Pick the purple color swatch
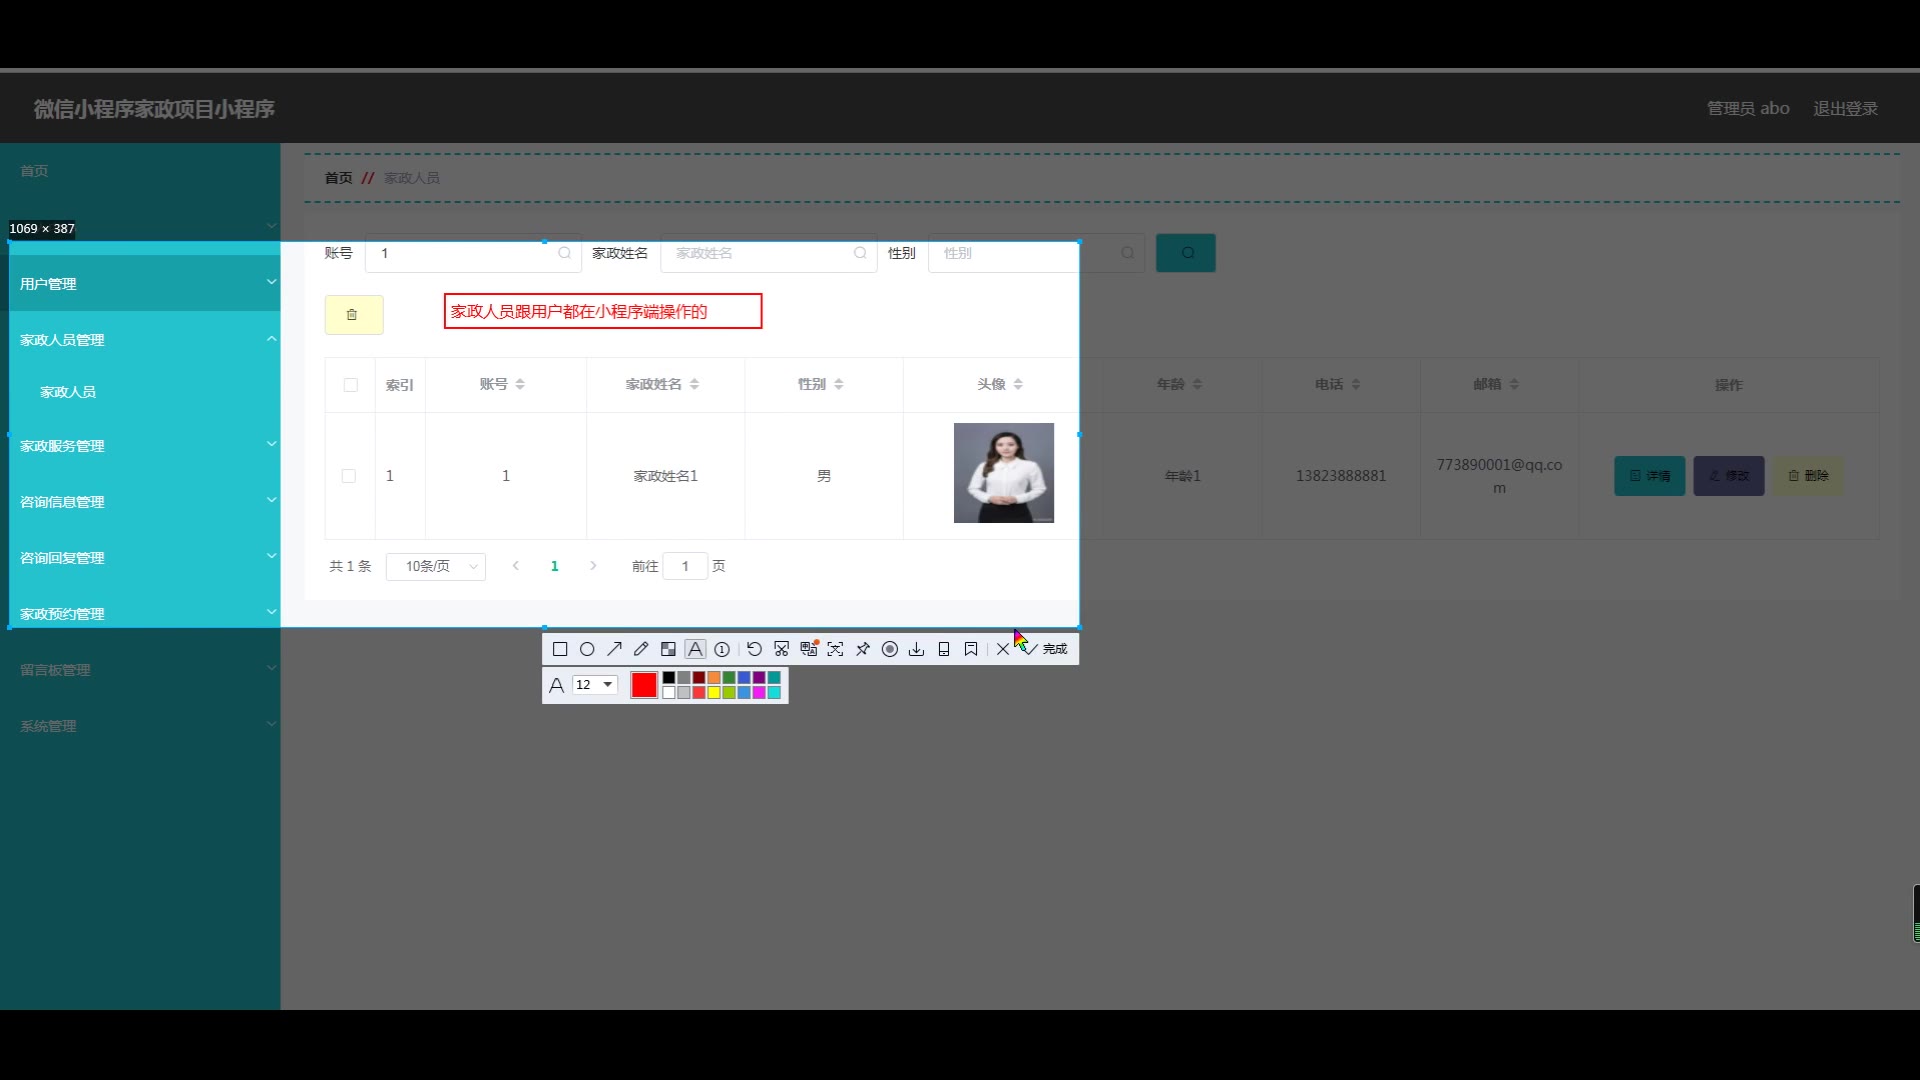 pyautogui.click(x=759, y=678)
